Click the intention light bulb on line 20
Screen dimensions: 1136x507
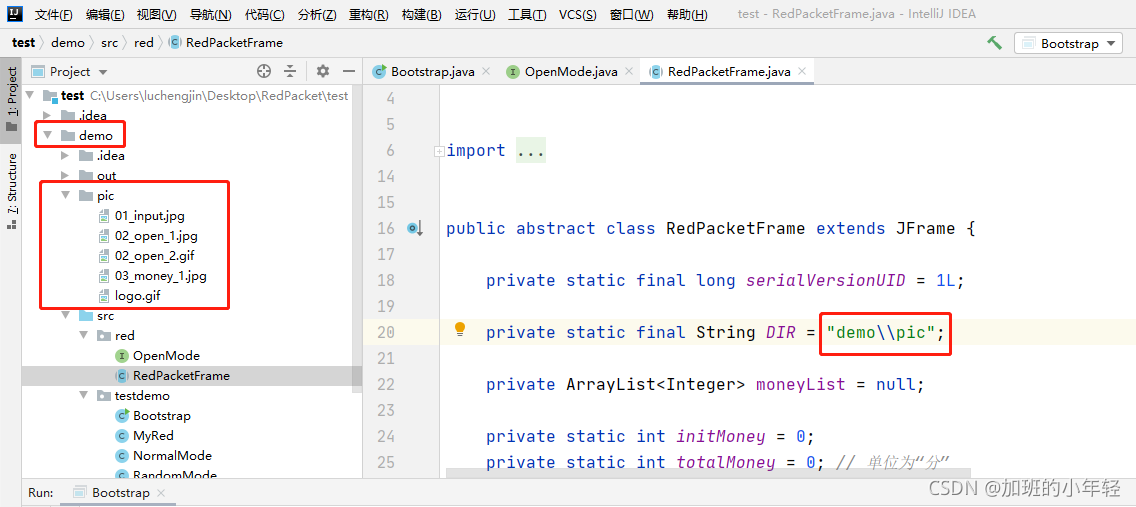459,330
